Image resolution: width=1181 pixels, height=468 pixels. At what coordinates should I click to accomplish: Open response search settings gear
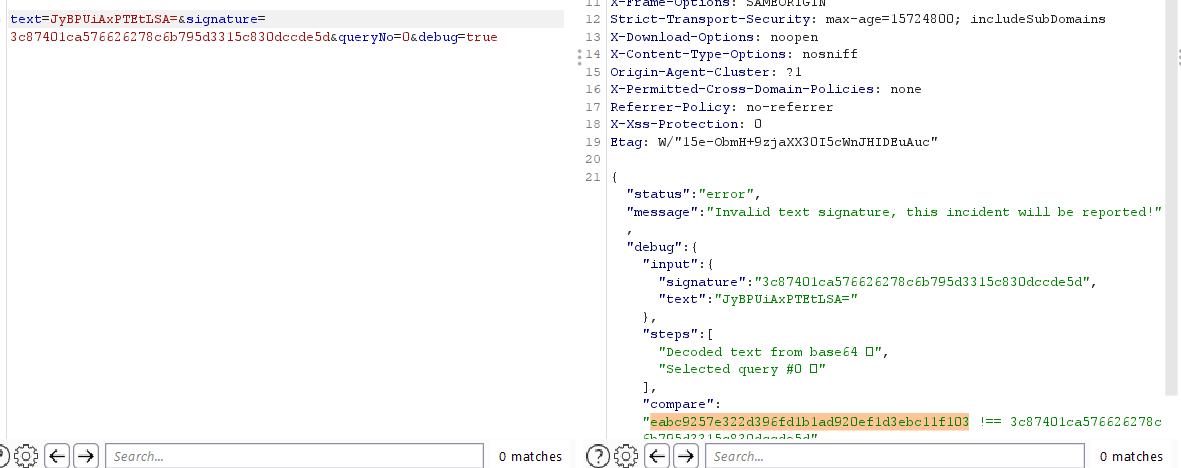627,456
